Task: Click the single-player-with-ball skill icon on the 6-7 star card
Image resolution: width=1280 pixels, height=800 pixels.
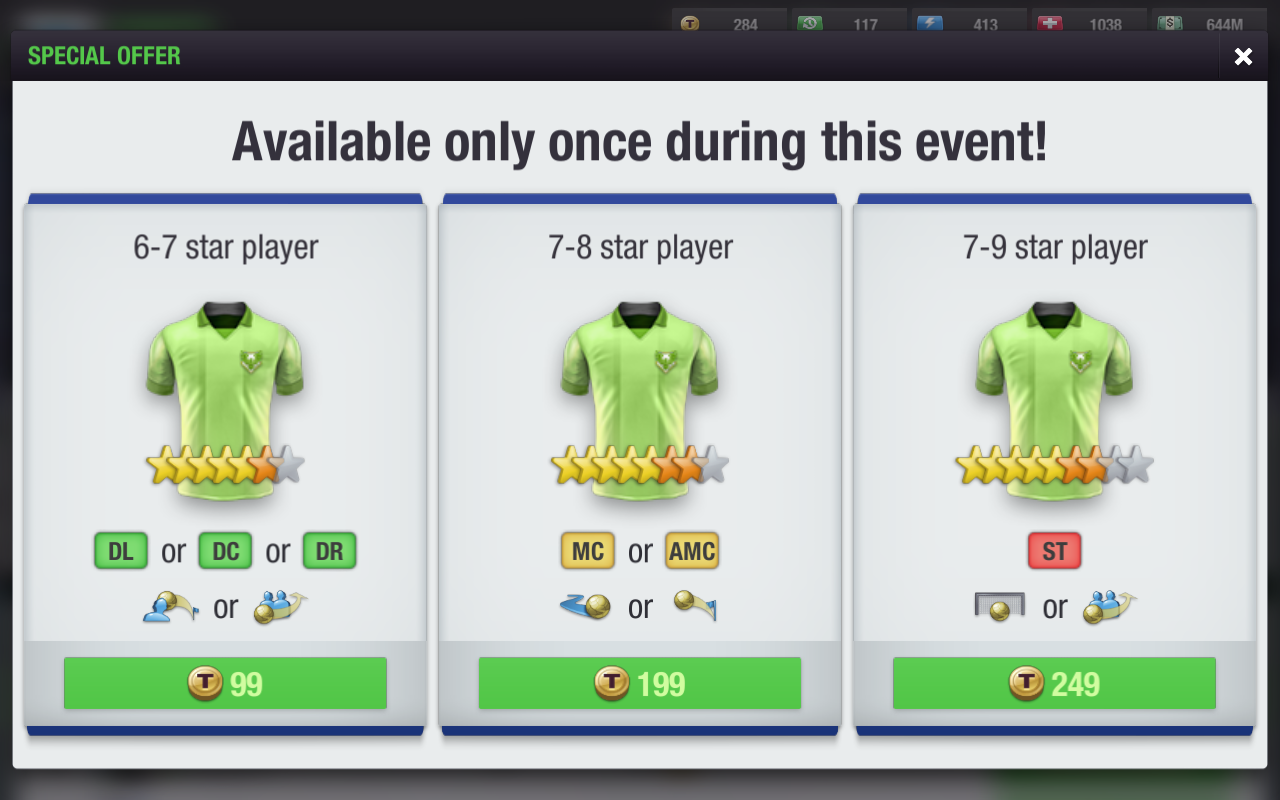Action: tap(170, 606)
